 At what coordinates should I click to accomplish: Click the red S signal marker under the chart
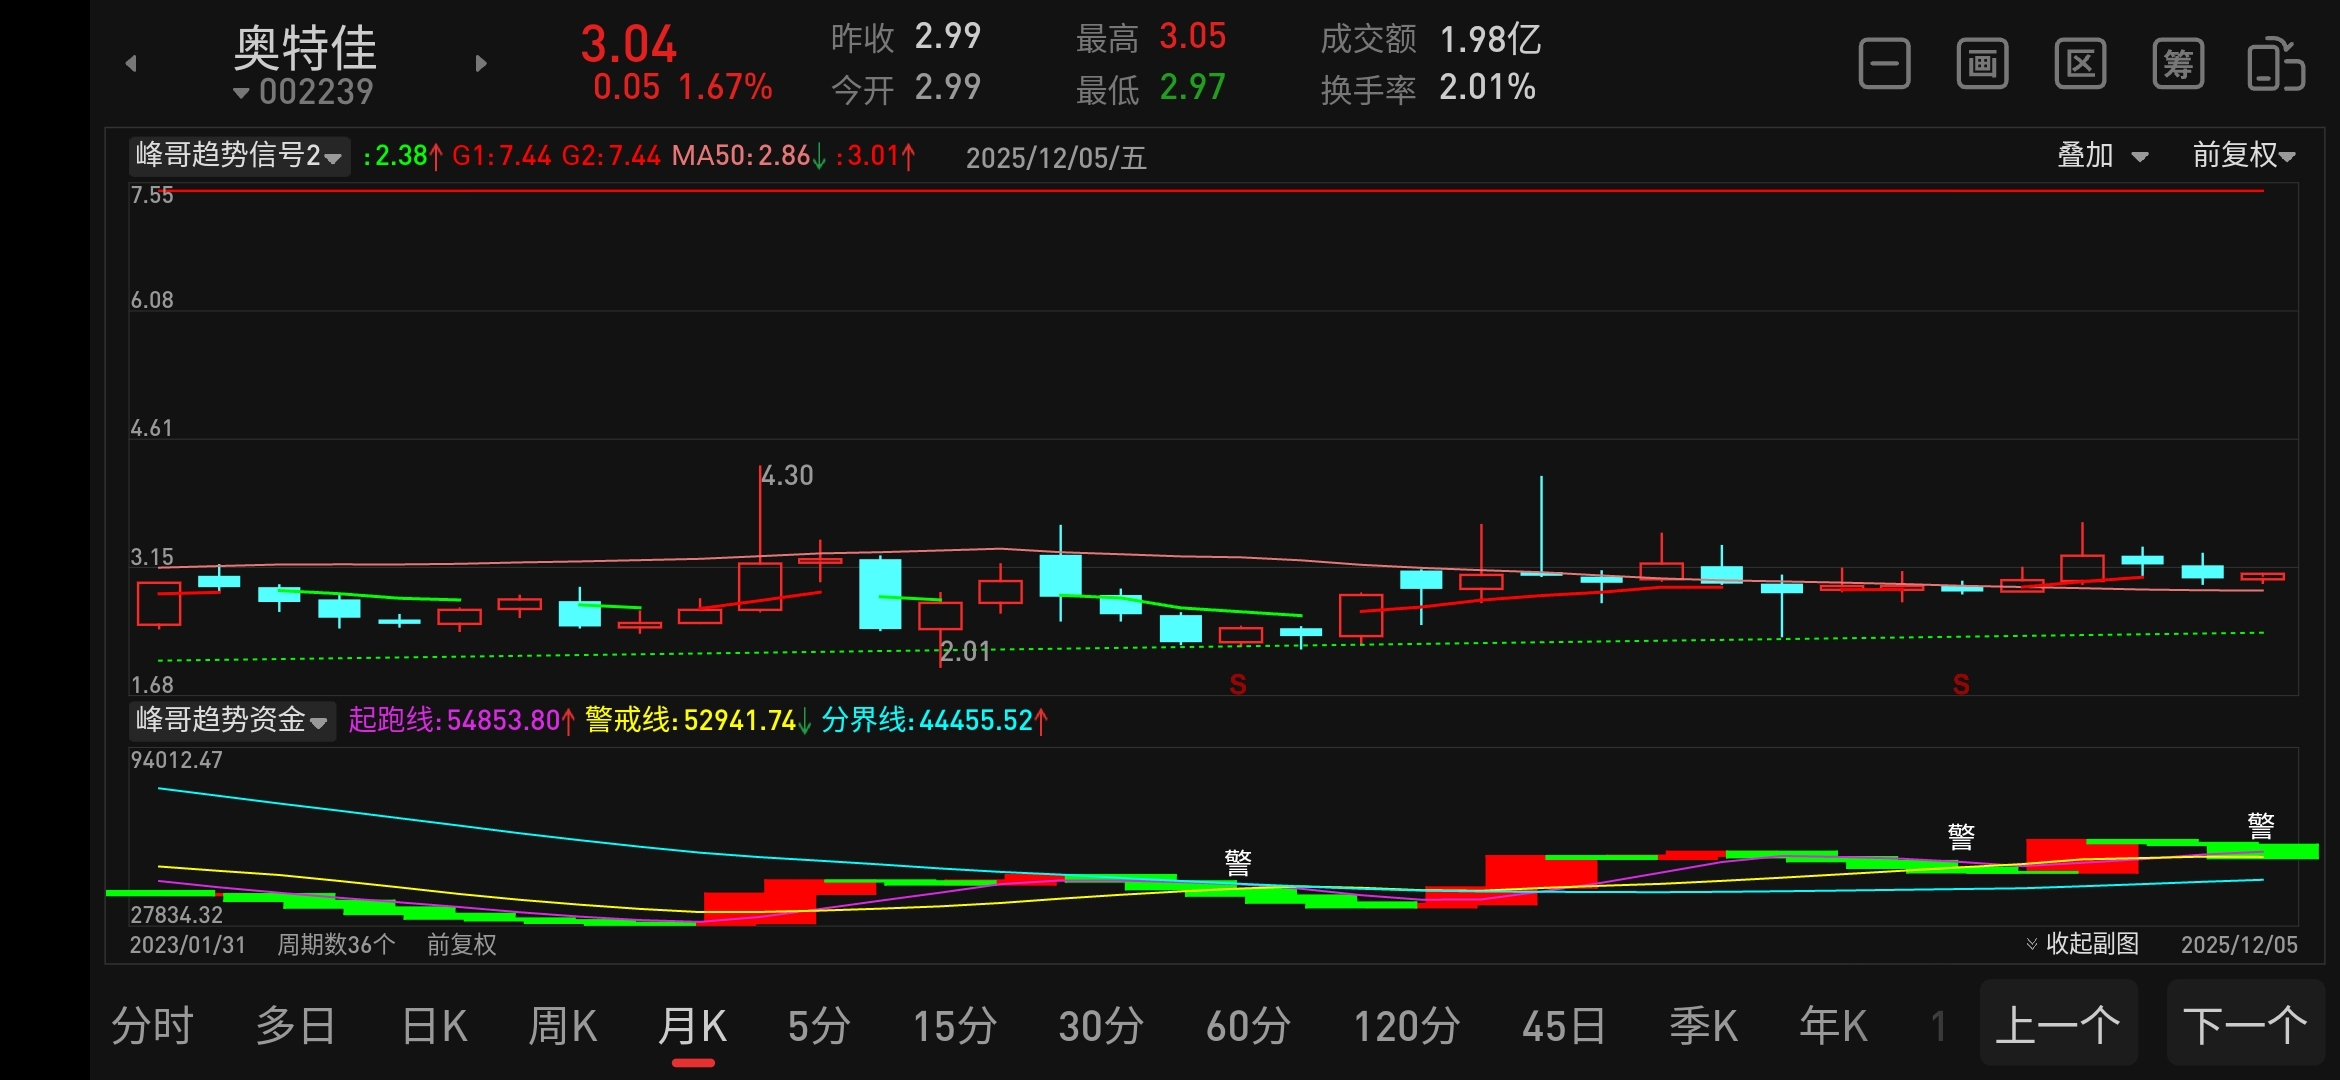(1238, 685)
